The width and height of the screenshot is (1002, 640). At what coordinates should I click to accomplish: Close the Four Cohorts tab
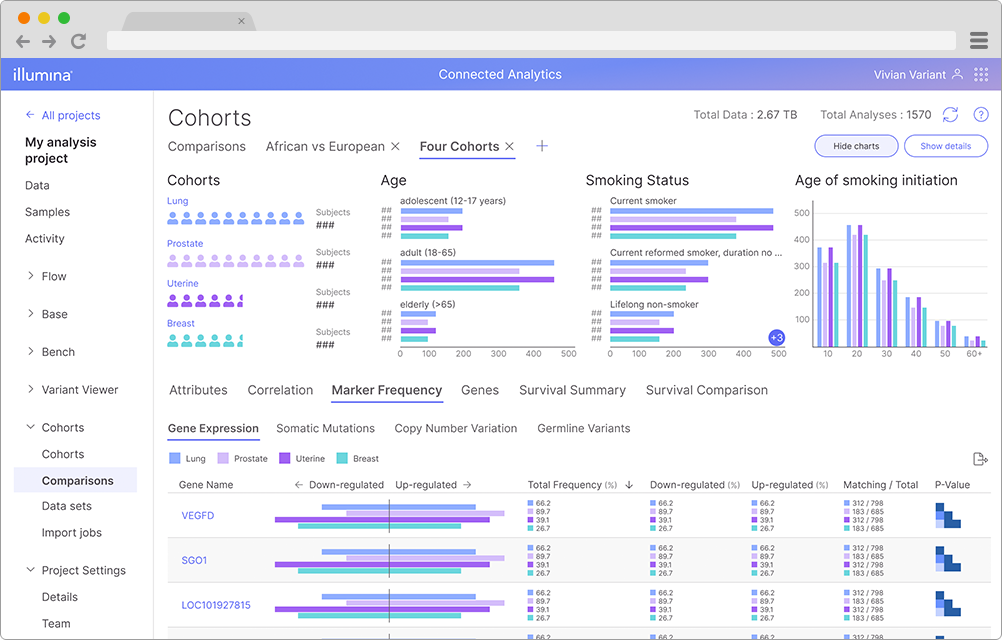click(509, 146)
